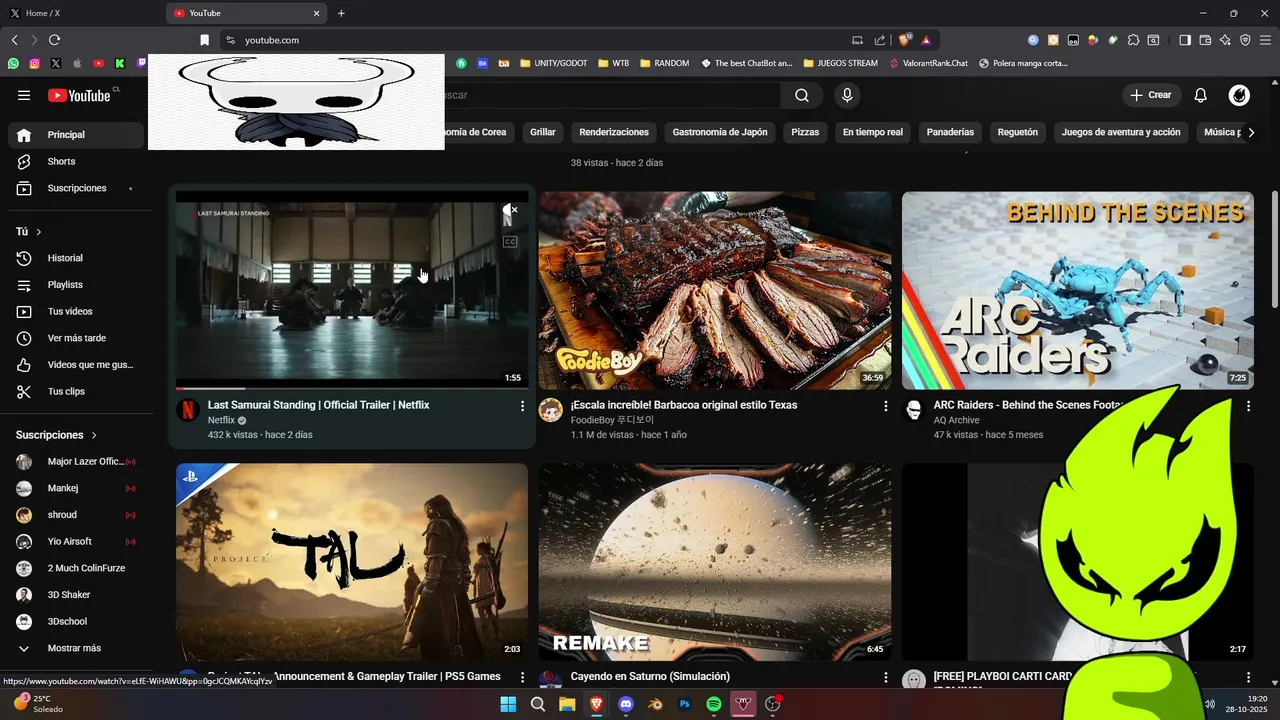Viewport: 1280px width, 720px height.
Task: Open 2 Much ColinFurze channel
Action: 76,568
